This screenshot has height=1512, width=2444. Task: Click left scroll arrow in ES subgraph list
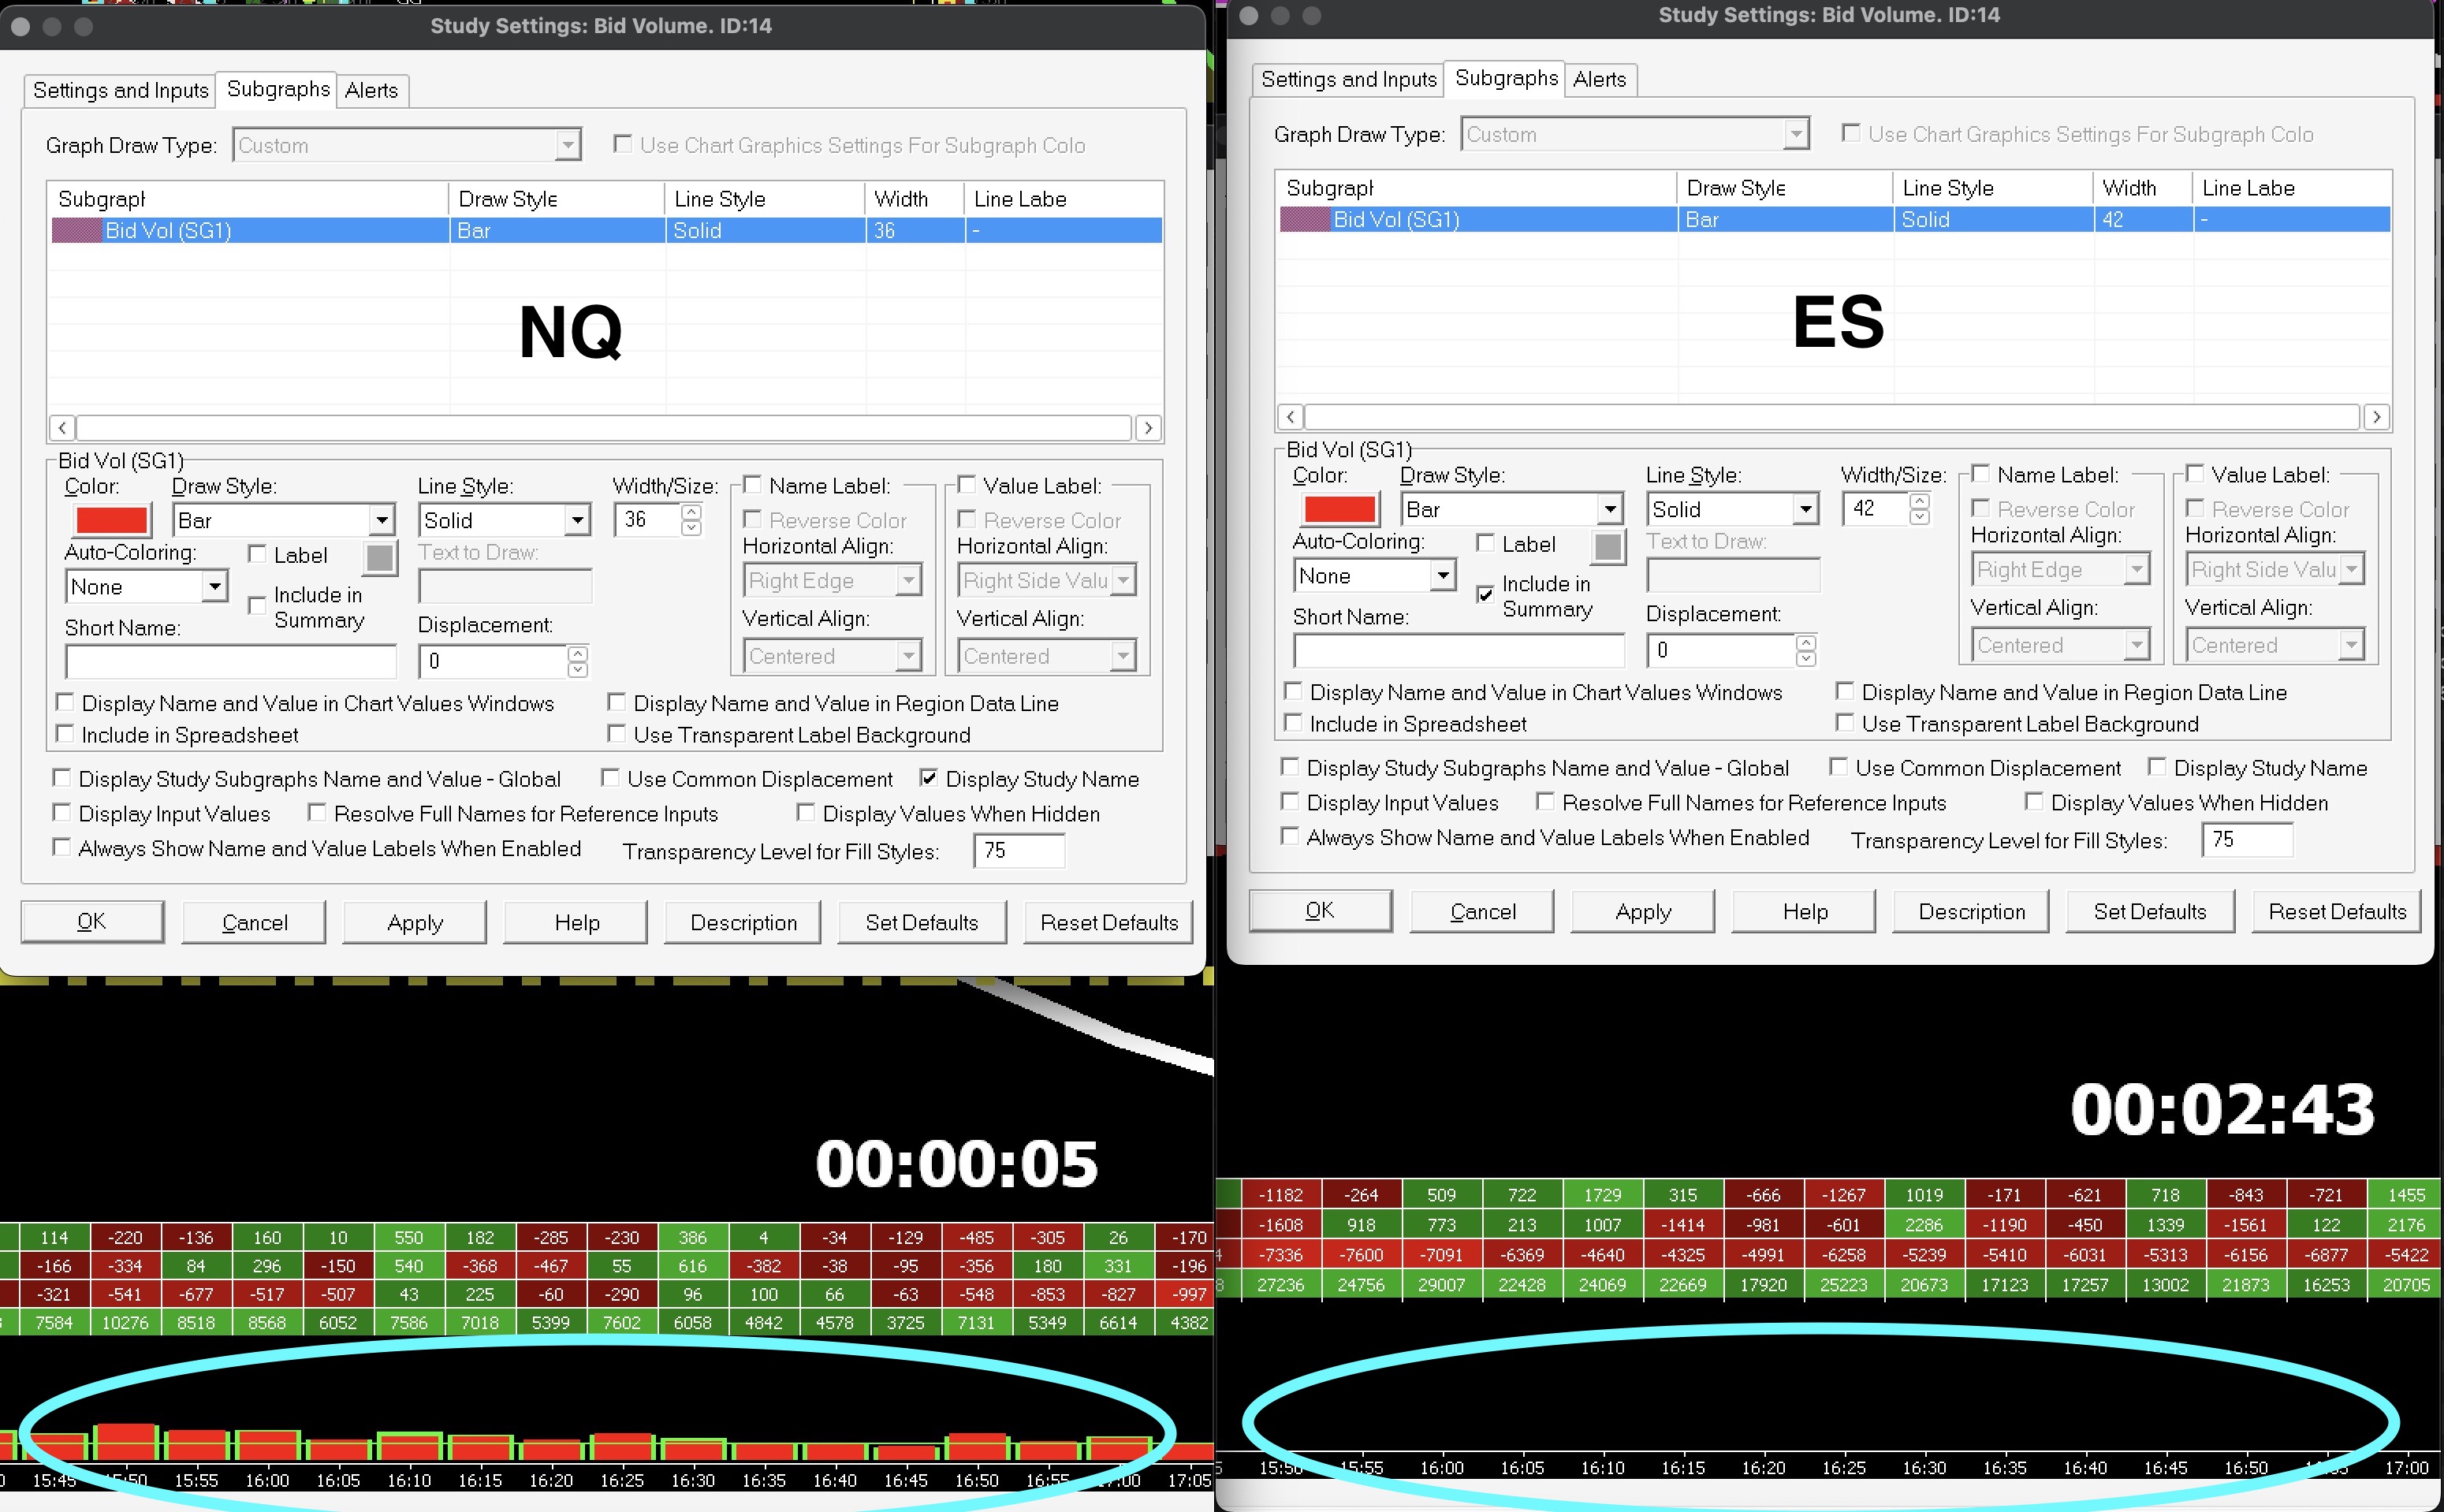1290,417
